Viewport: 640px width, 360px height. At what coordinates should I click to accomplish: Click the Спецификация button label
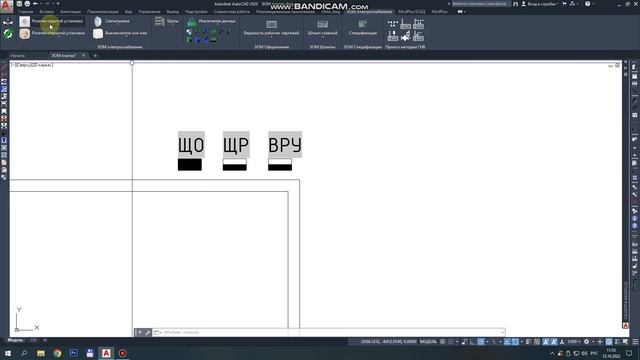(x=363, y=33)
